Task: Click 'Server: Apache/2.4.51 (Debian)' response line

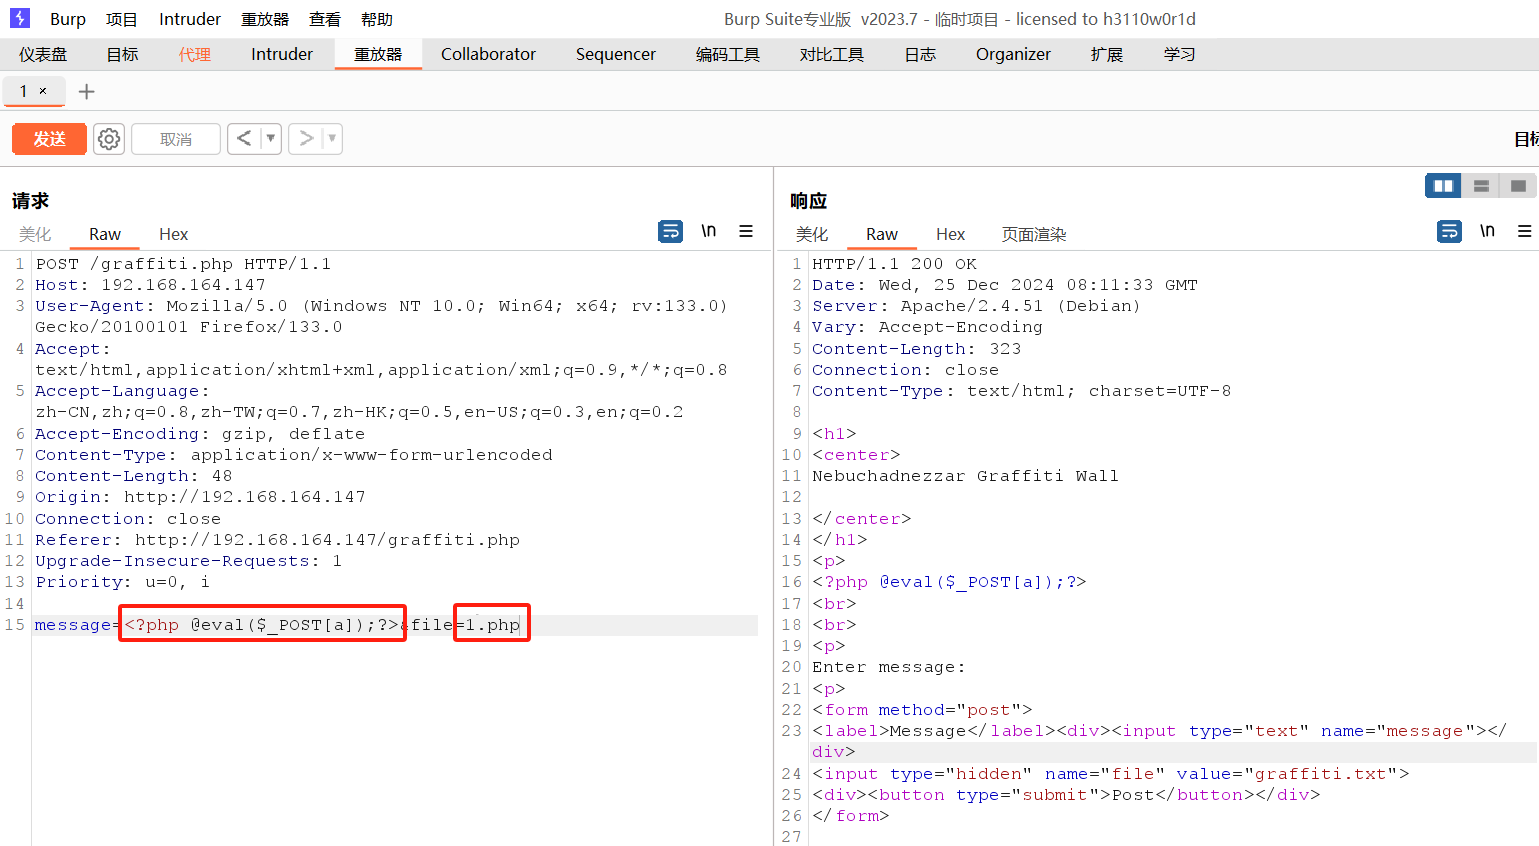Action: click(x=976, y=306)
